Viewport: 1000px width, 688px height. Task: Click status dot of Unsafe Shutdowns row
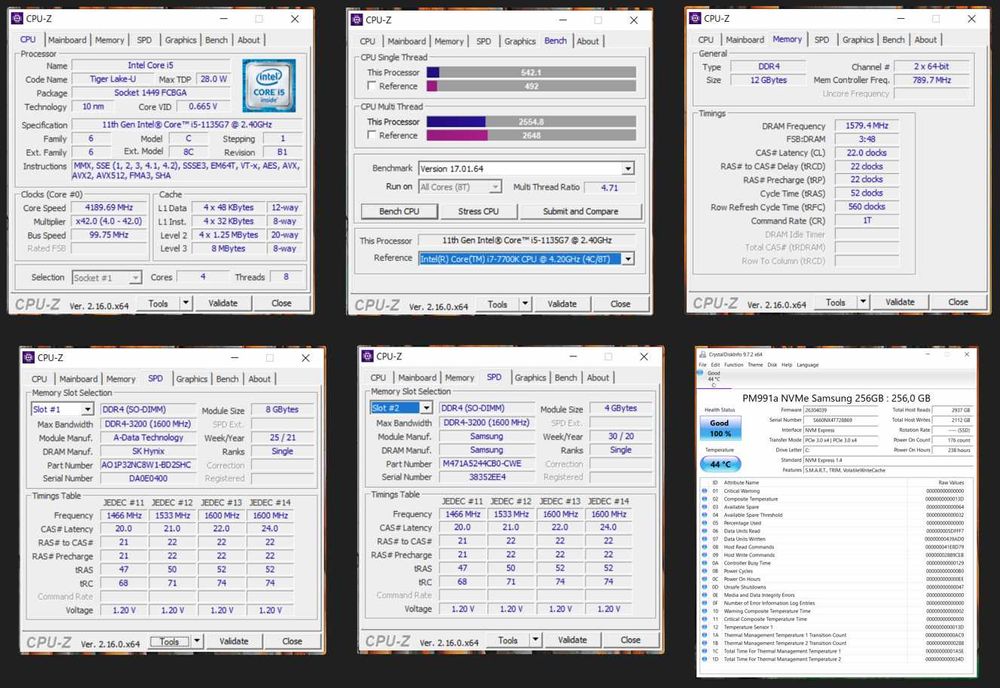705,587
